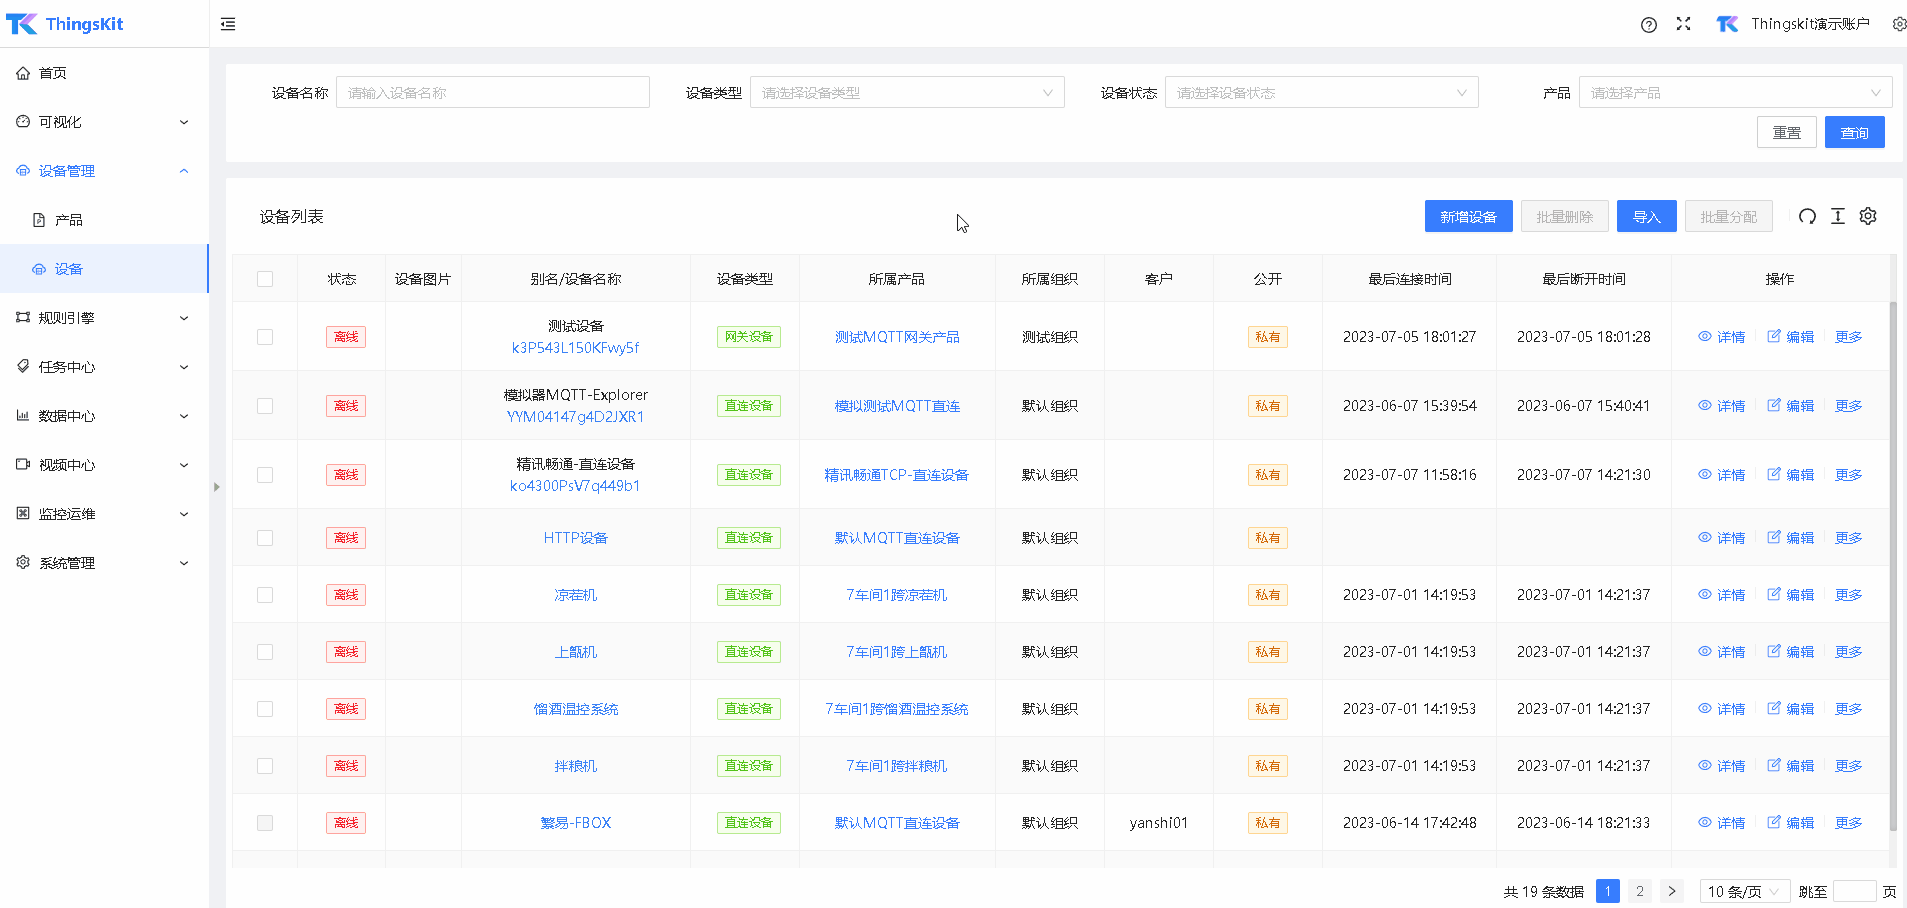The height and width of the screenshot is (908, 1907).
Task: Change page size 10 条/页 dropdown
Action: tap(1743, 891)
